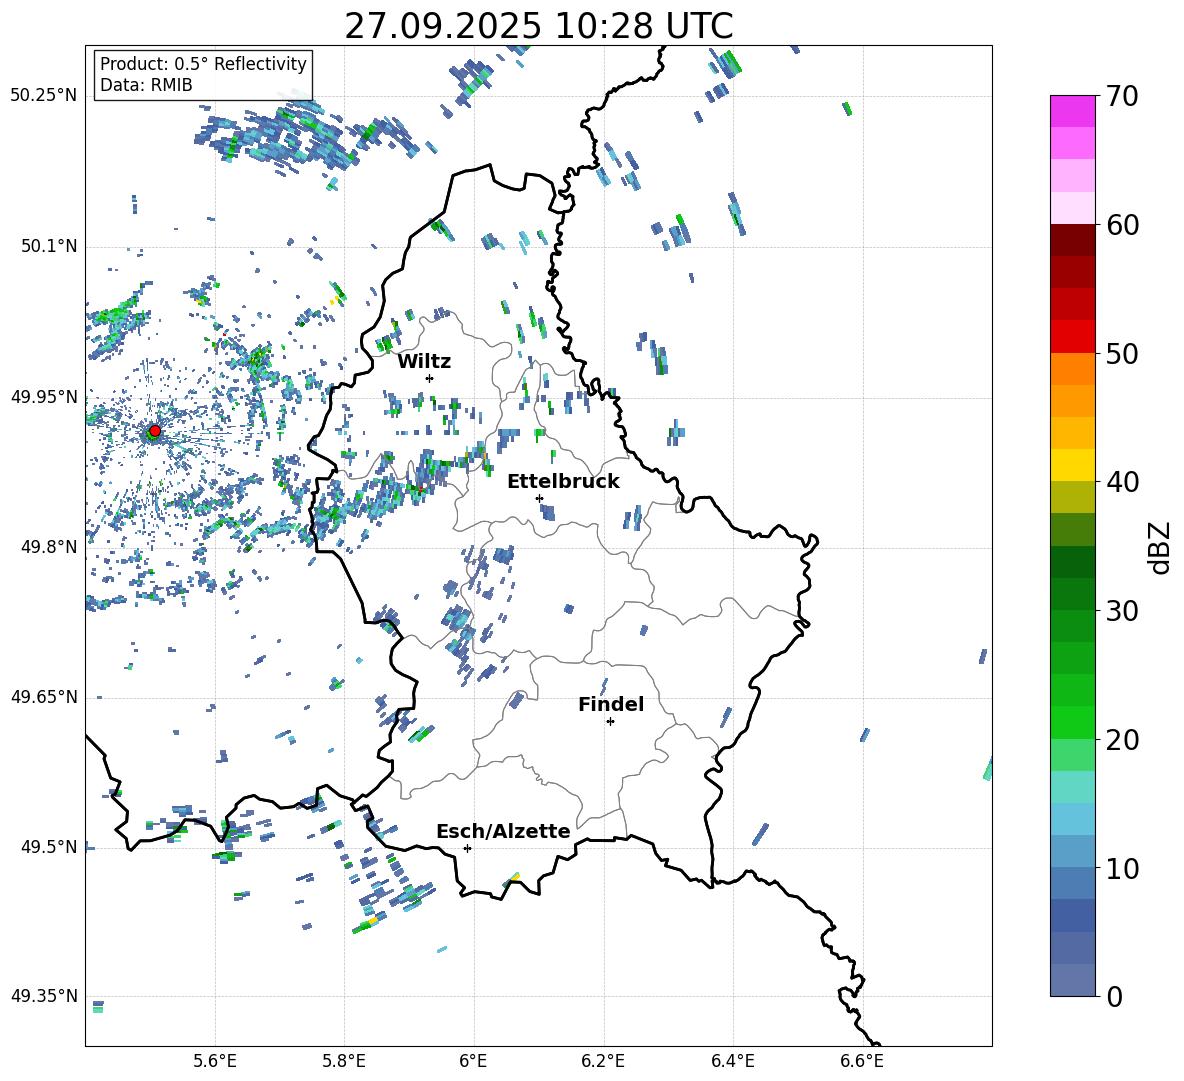Pick the yellow colorbar swatch above 40

(x=1073, y=465)
